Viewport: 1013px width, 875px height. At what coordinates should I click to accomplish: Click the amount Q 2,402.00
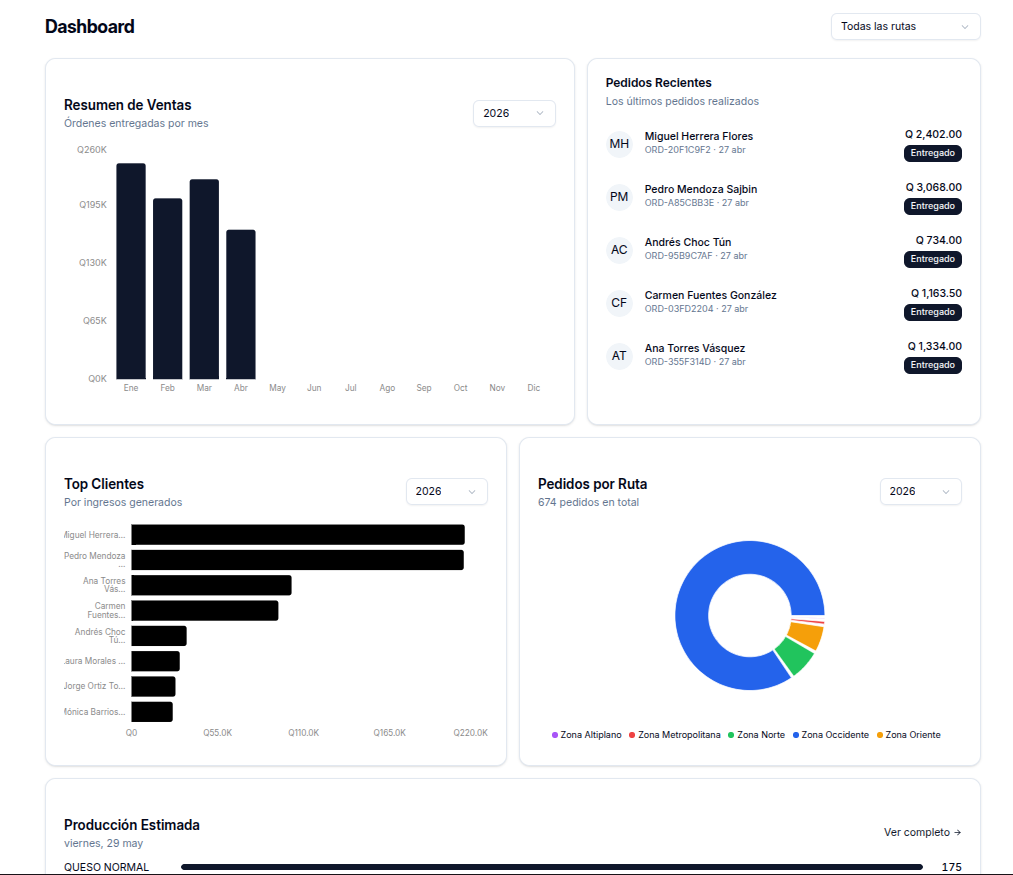click(933, 134)
